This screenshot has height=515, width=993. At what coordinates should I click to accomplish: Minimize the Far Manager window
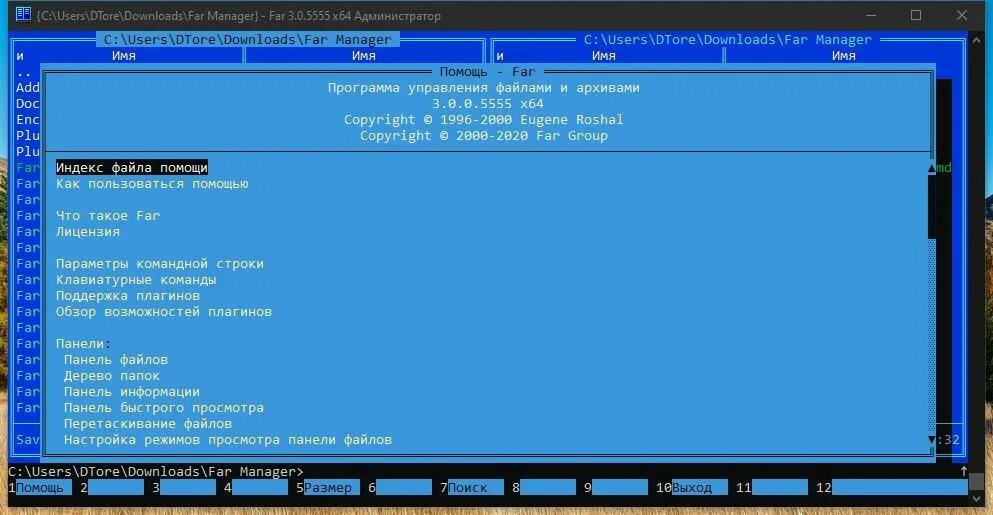point(871,15)
